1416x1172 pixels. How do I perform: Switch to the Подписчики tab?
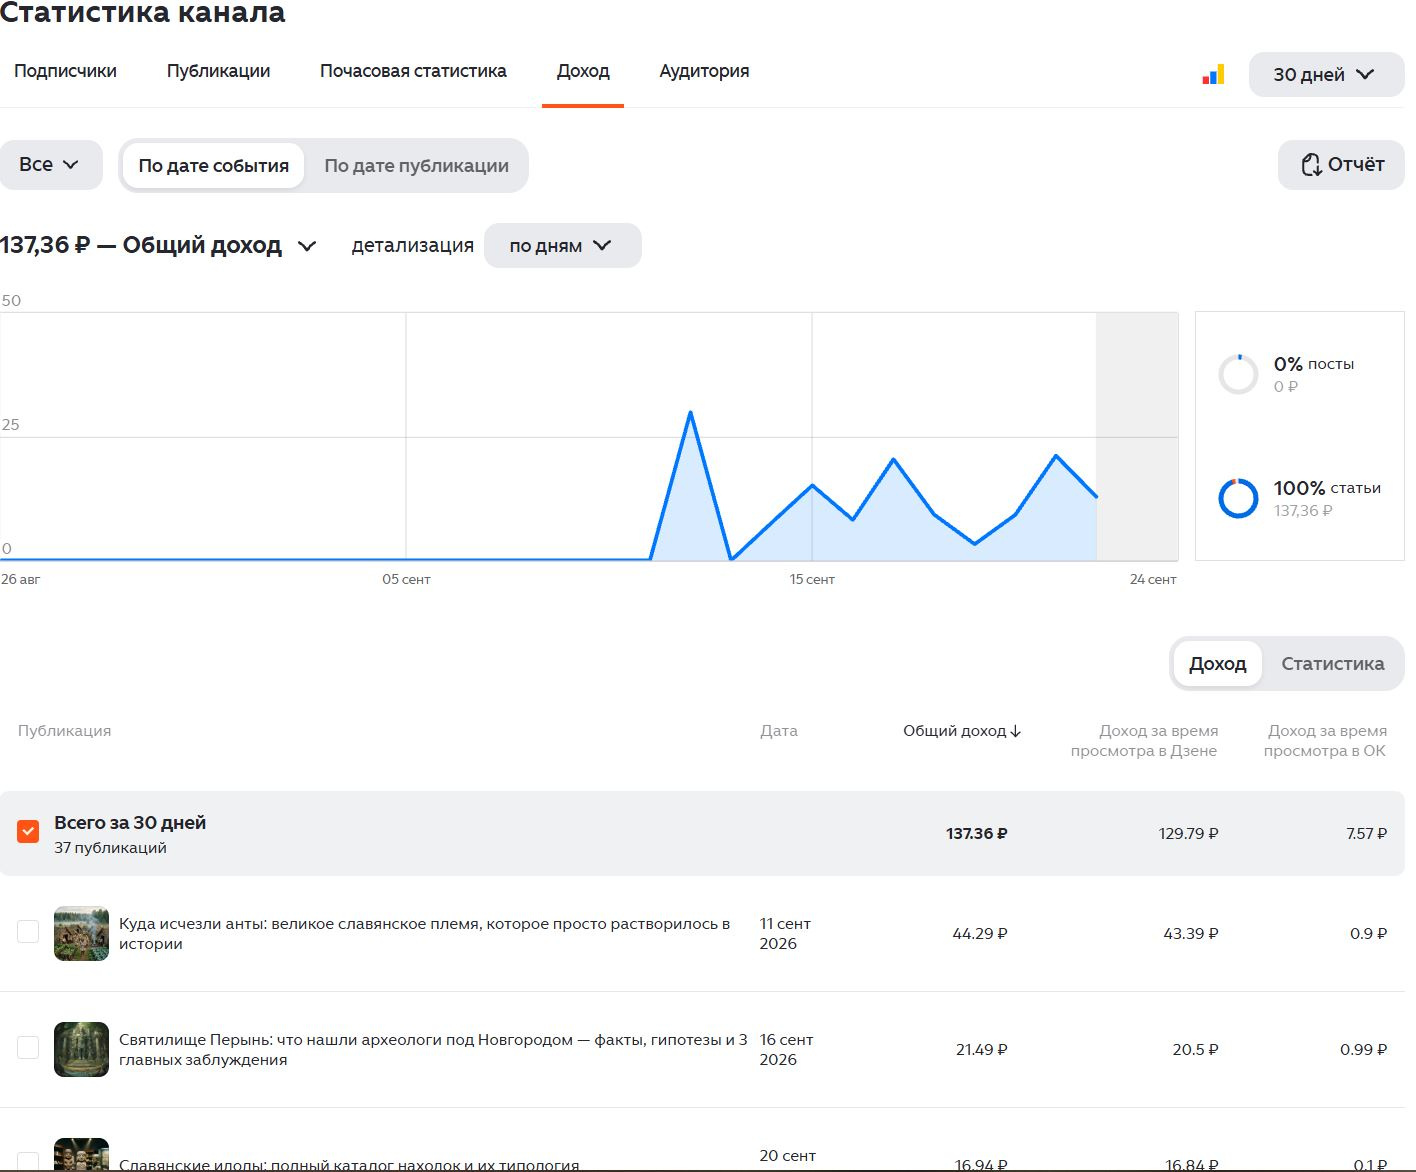[65, 71]
